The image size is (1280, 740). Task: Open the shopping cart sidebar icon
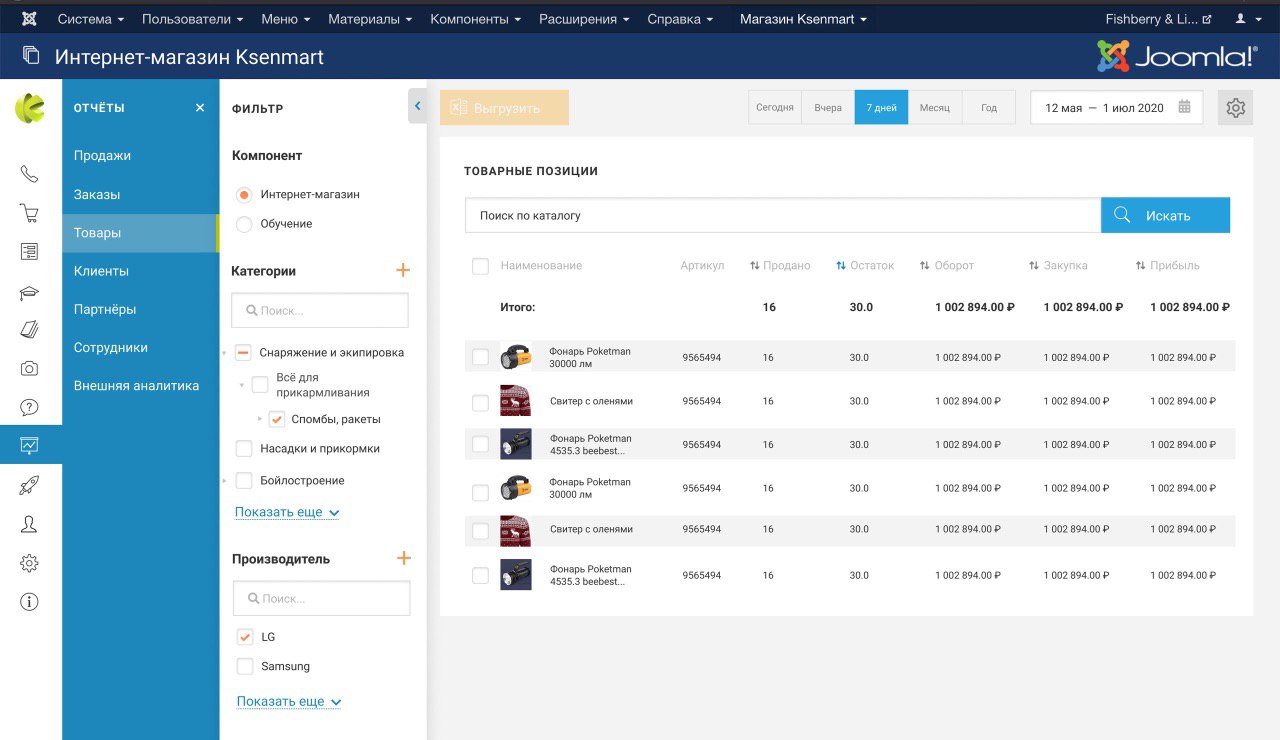click(x=30, y=213)
